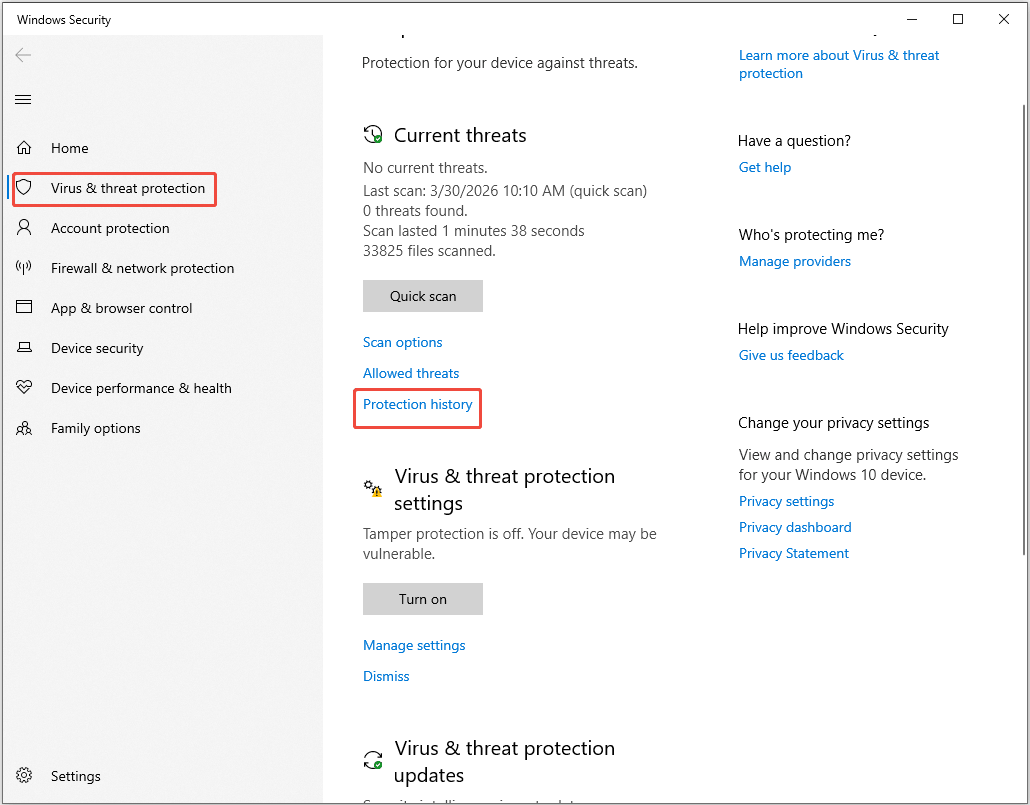Click Give us feedback link
1030x805 pixels.
[791, 356]
